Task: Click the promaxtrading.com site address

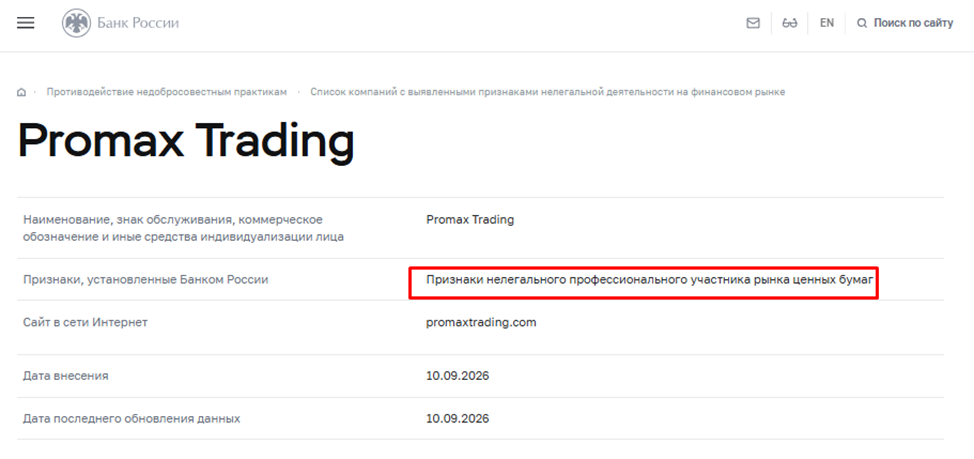Action: click(x=481, y=322)
